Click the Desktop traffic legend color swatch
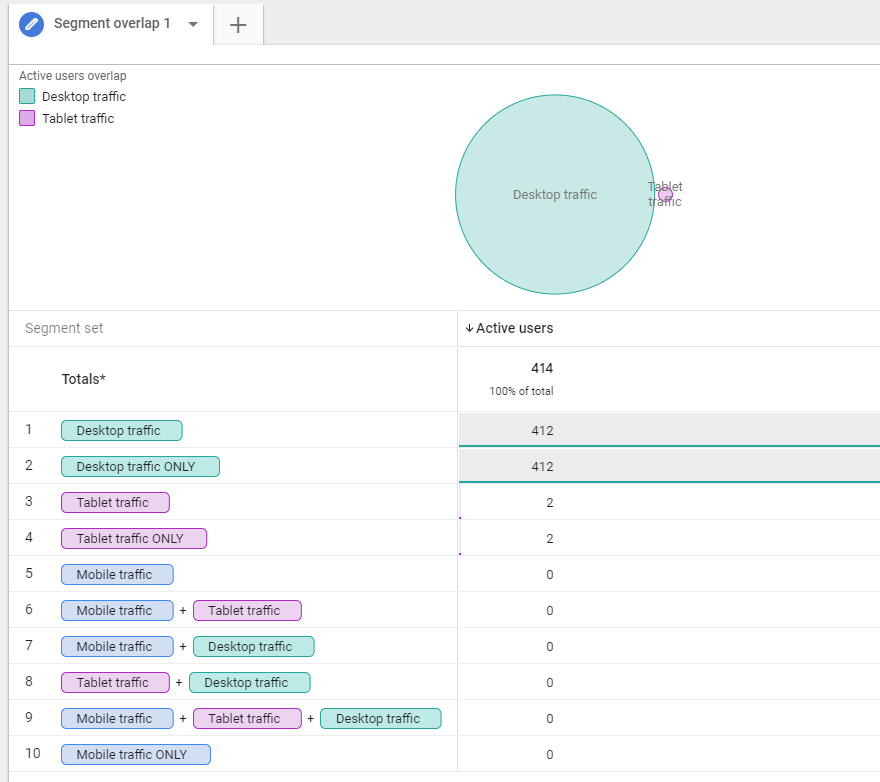 [27, 97]
